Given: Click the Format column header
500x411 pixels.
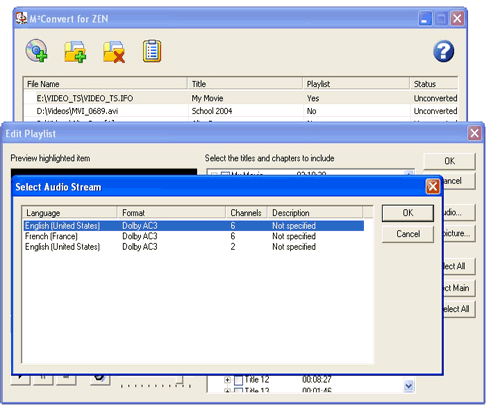Looking at the screenshot, I should [x=171, y=213].
